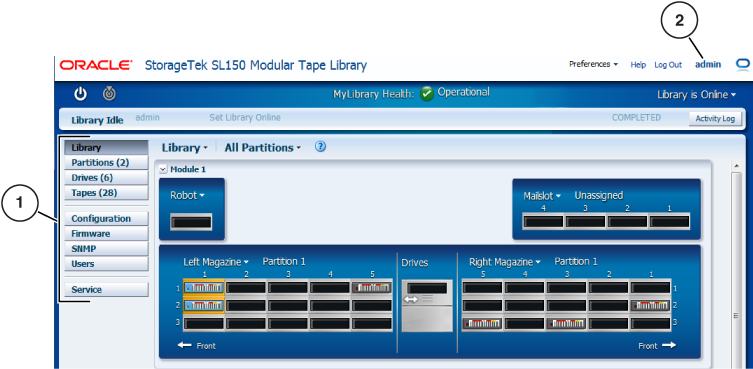The height and width of the screenshot is (369, 753).
Task: Open Drives (6) in the sidebar
Action: click(106, 178)
